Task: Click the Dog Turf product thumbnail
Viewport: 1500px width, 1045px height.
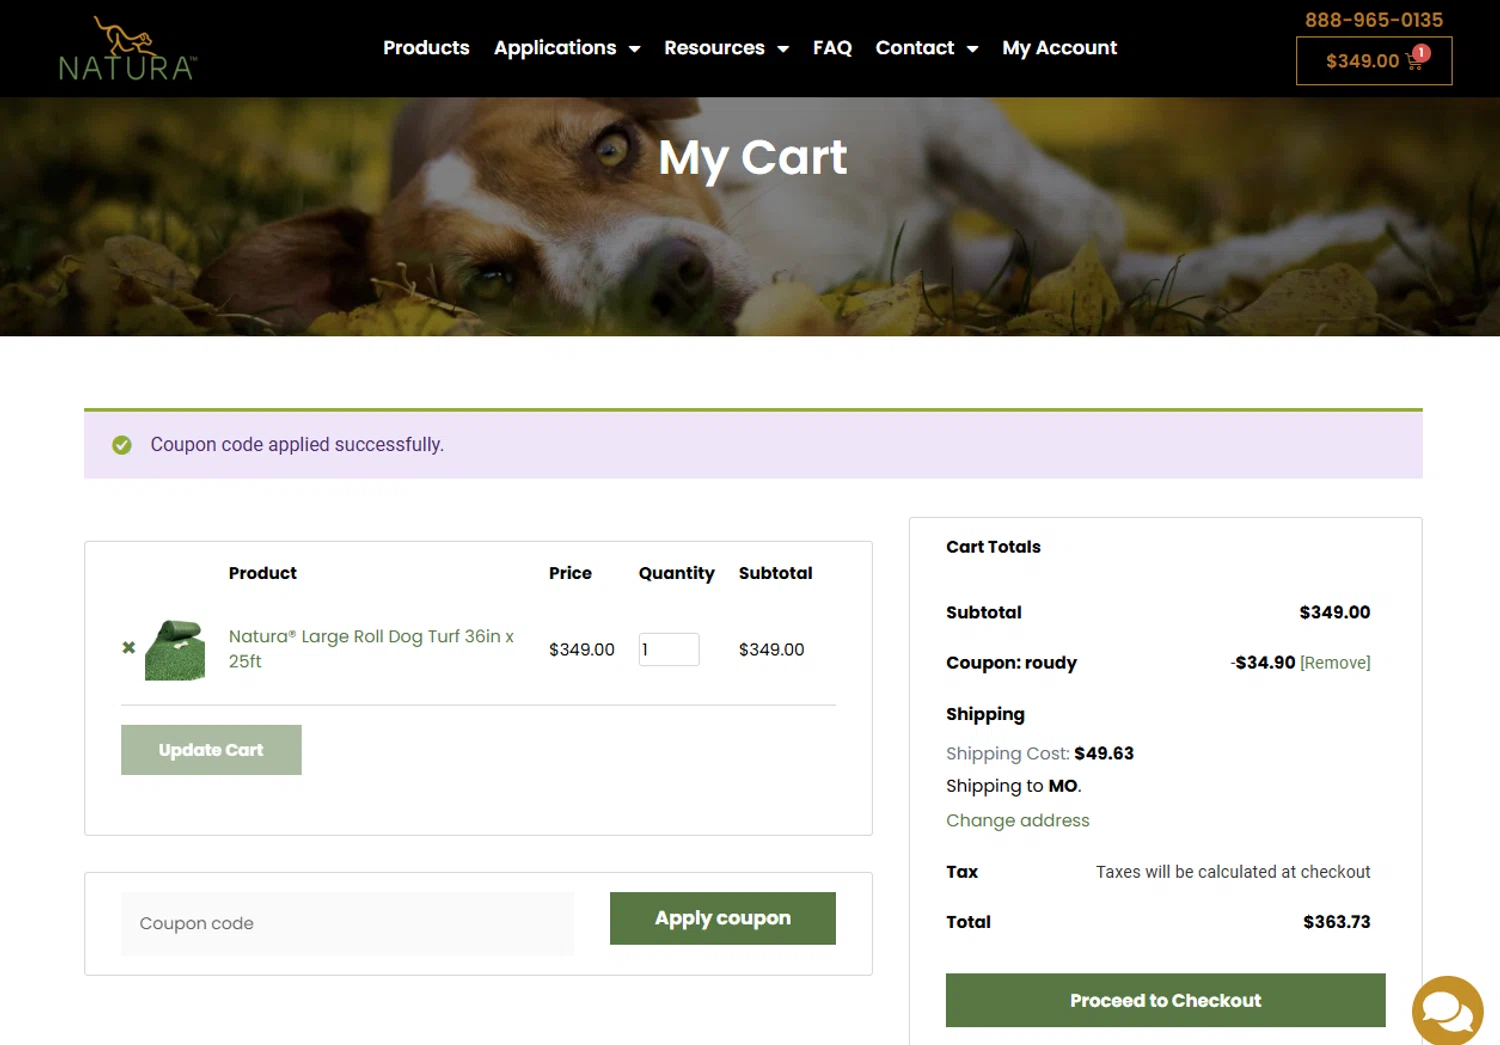Action: 175,650
